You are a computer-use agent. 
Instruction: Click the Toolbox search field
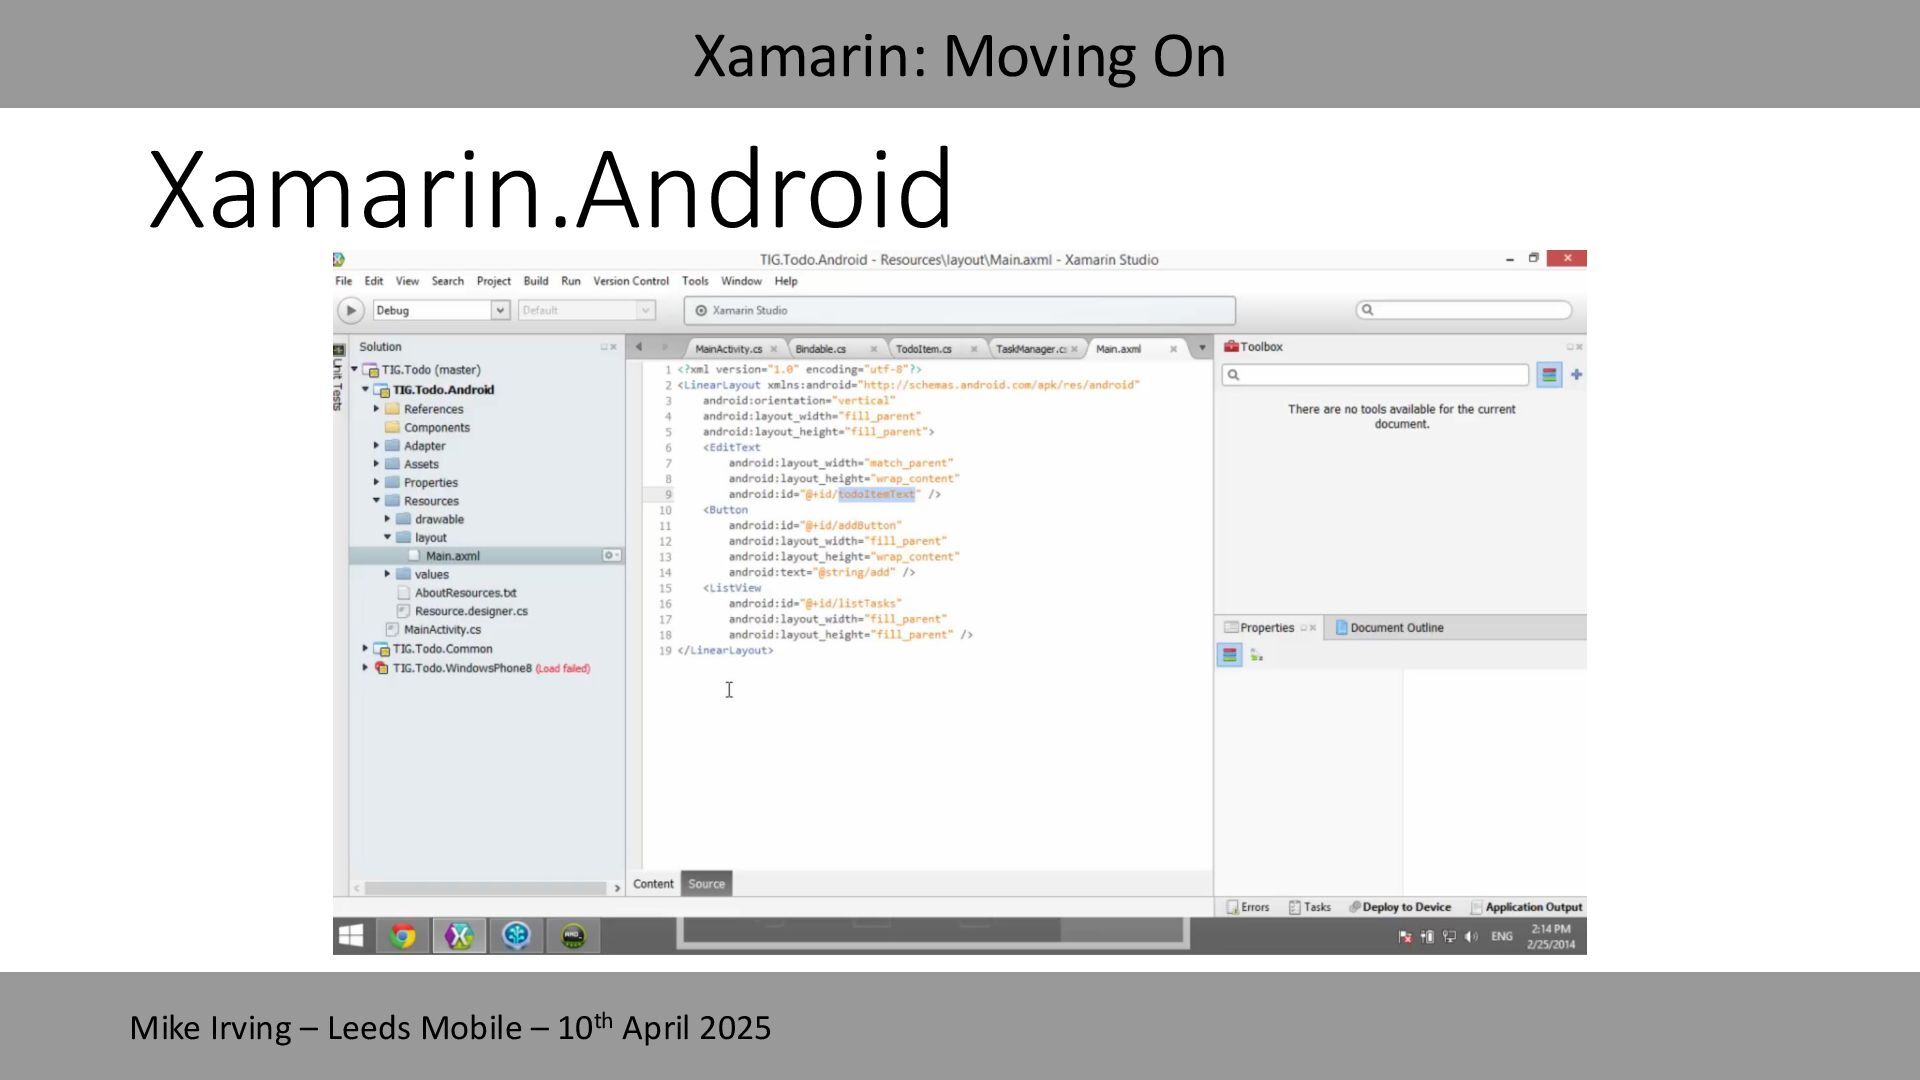(1375, 375)
